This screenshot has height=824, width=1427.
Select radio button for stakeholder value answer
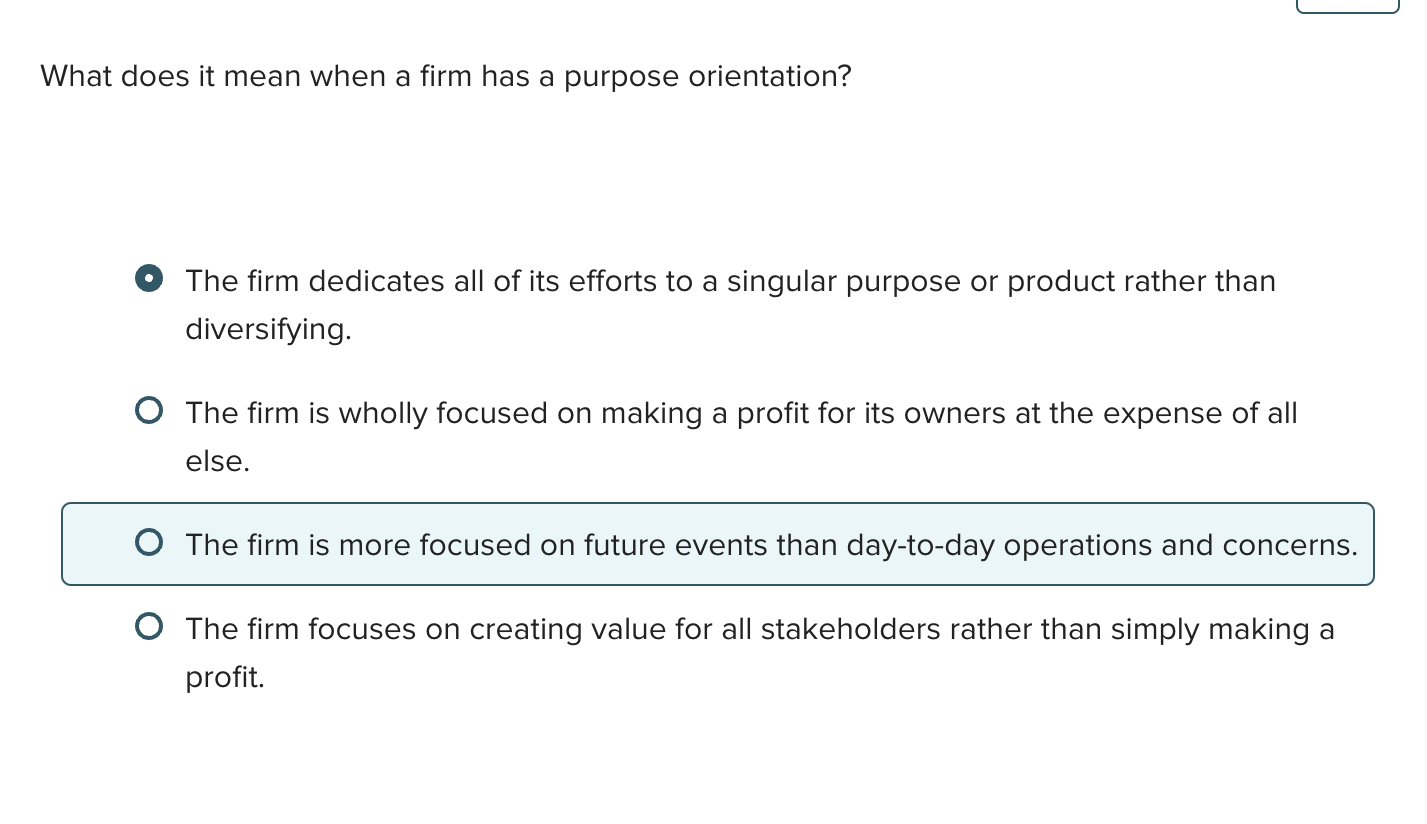click(x=148, y=625)
